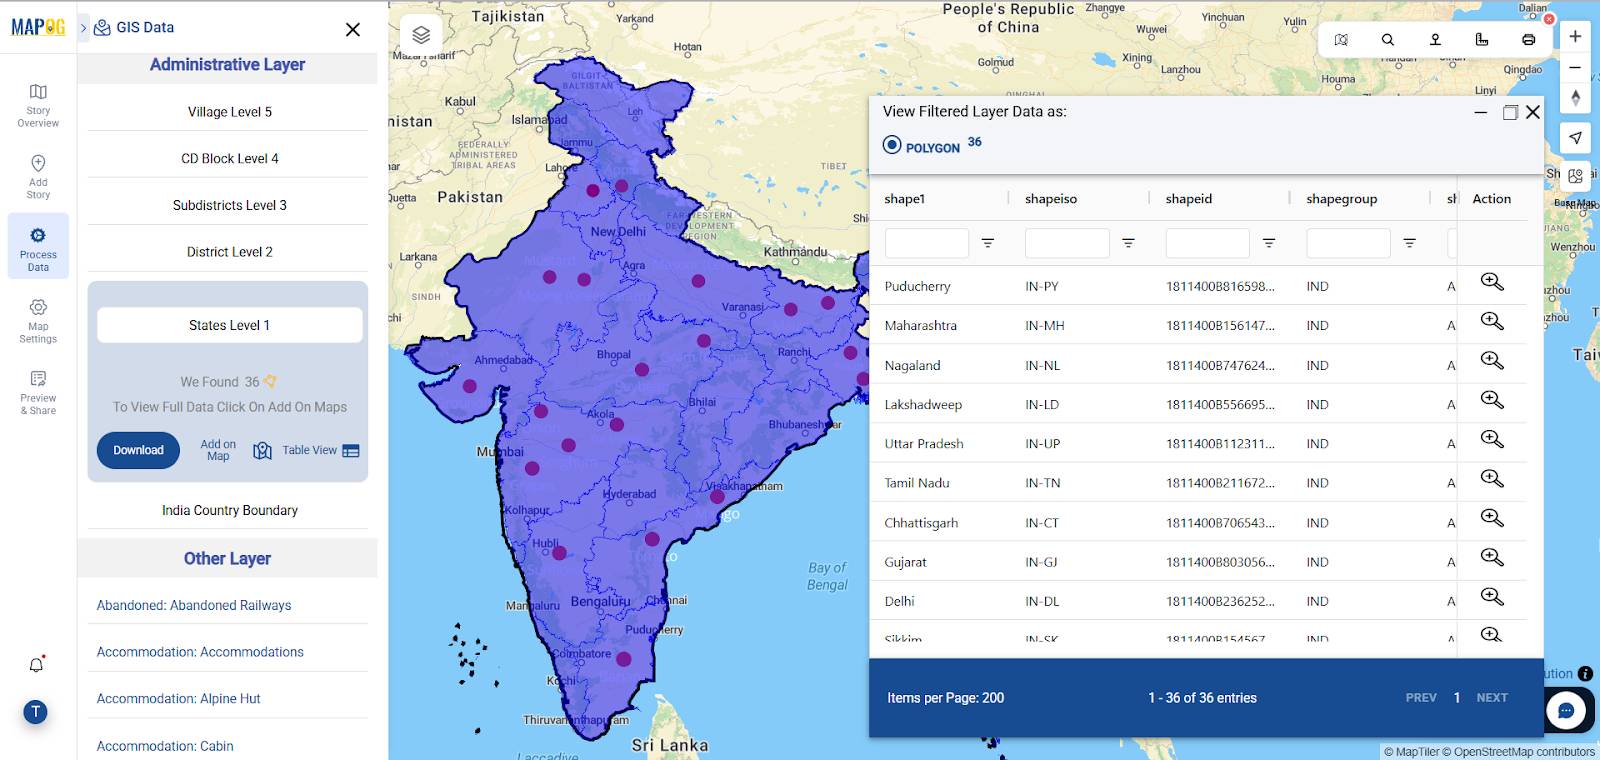Zoom to Tamil Nadu row feature
The height and width of the screenshot is (760, 1600).
coord(1492,478)
